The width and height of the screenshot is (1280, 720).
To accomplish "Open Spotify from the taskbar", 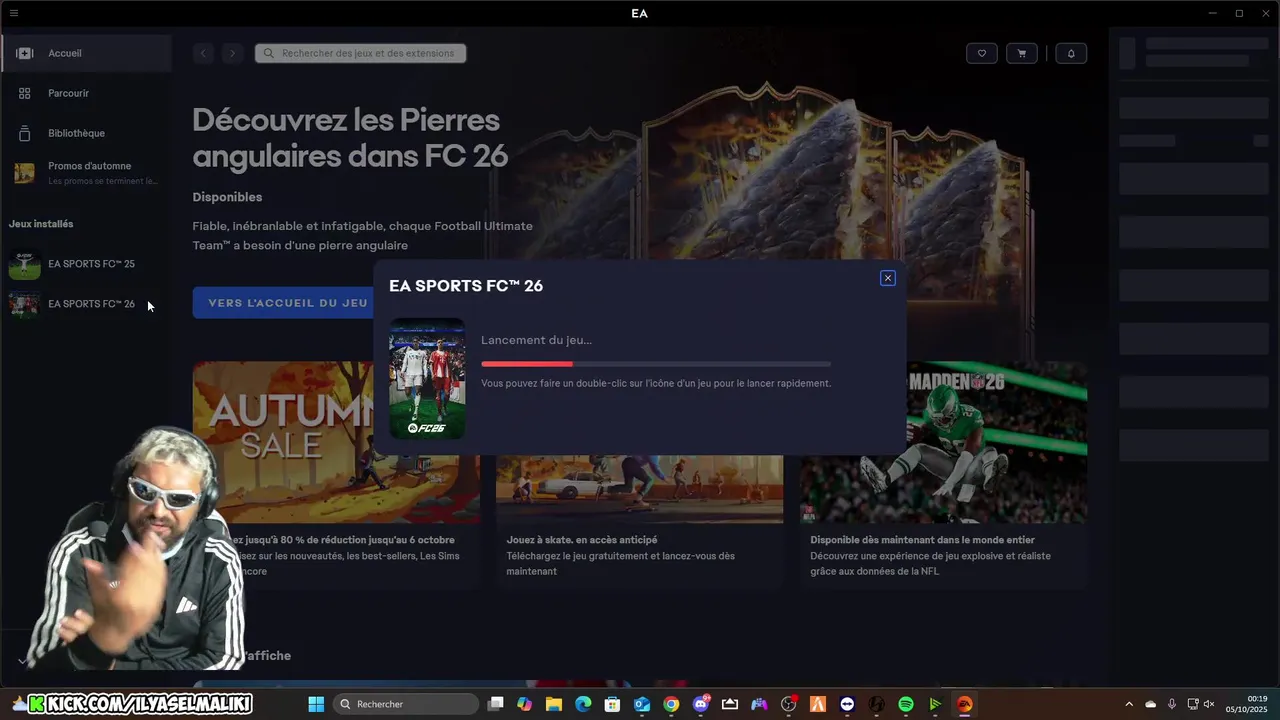I will pos(906,704).
